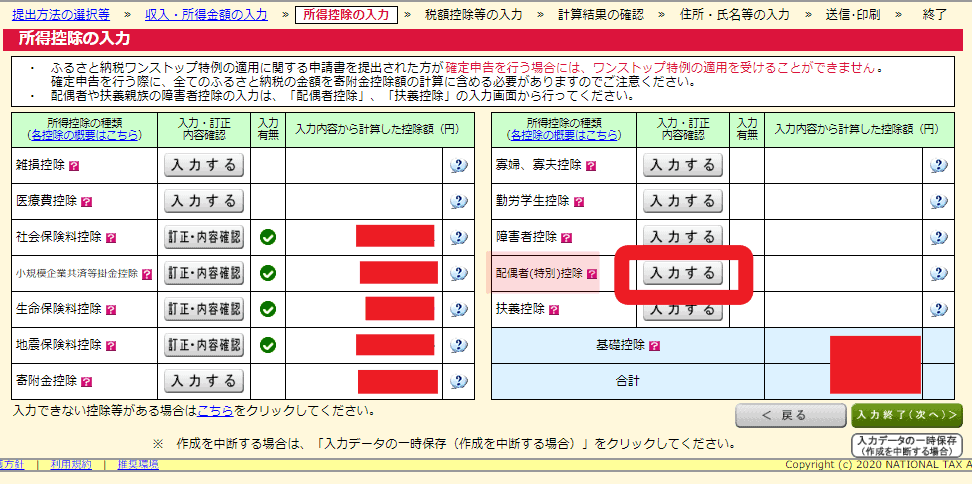Go back with the 戻る button

[x=790, y=415]
